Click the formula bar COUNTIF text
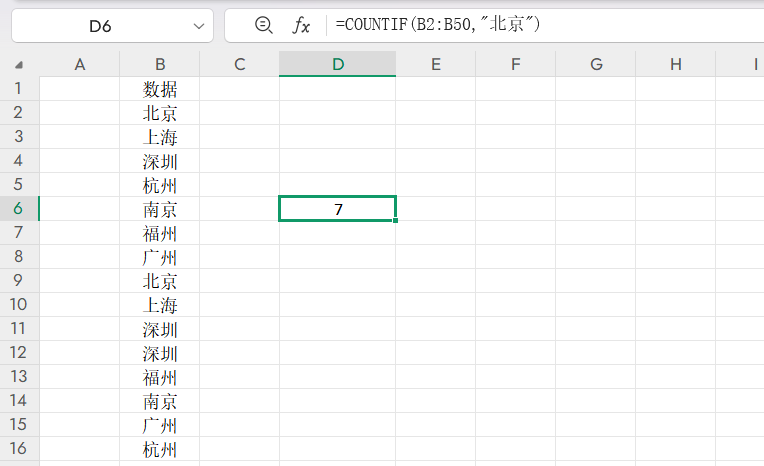 point(437,24)
